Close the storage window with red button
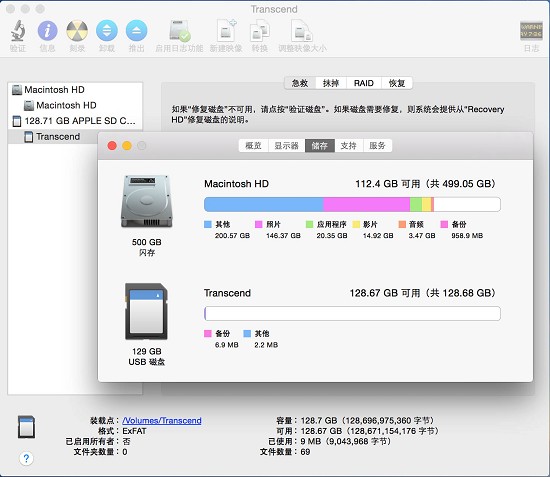 [x=112, y=146]
